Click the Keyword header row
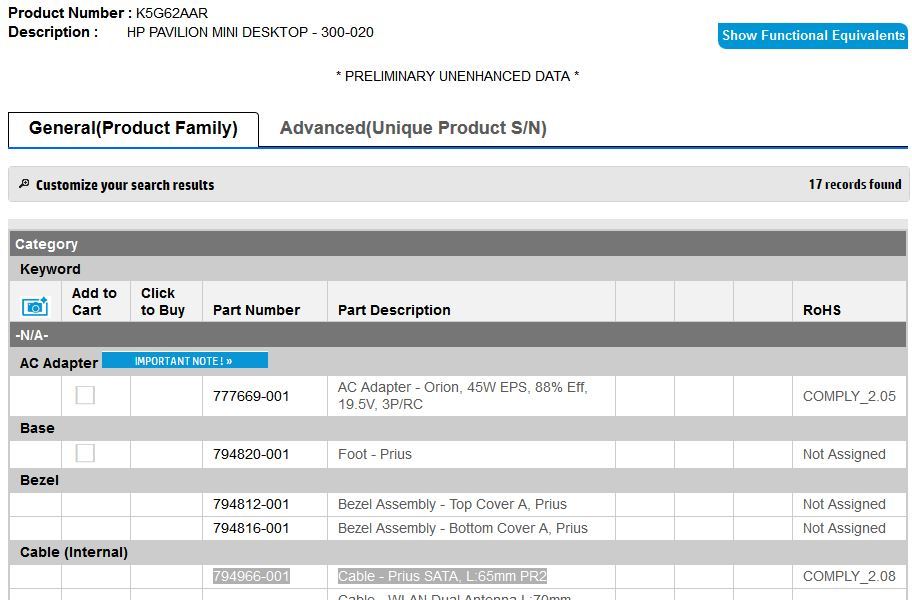Screen dimensions: 912x600 pyautogui.click(x=458, y=269)
